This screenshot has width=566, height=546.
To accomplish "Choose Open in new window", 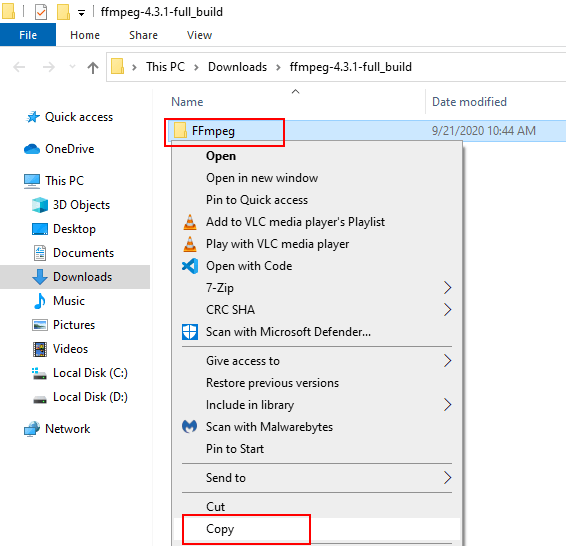I will [317, 178].
